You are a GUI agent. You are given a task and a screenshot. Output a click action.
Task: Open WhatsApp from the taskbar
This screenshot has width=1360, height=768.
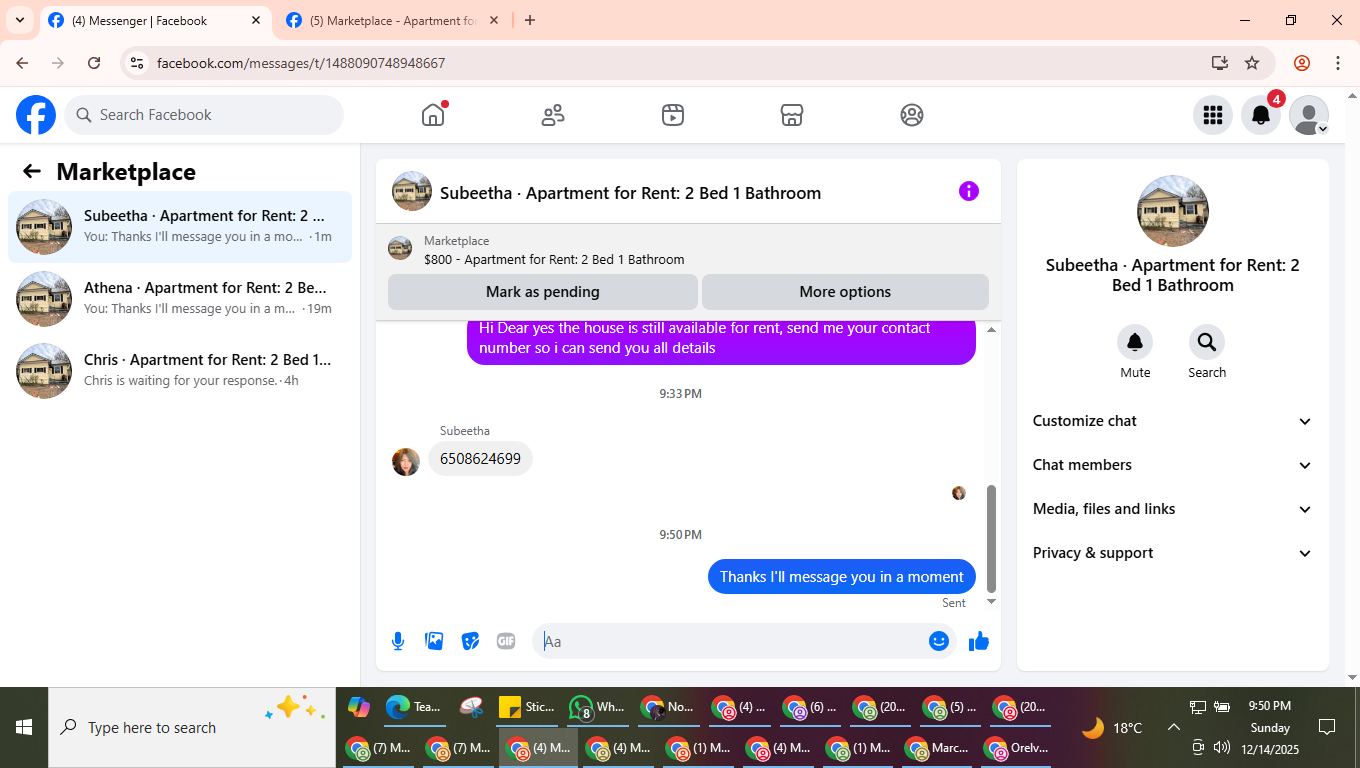coord(597,707)
